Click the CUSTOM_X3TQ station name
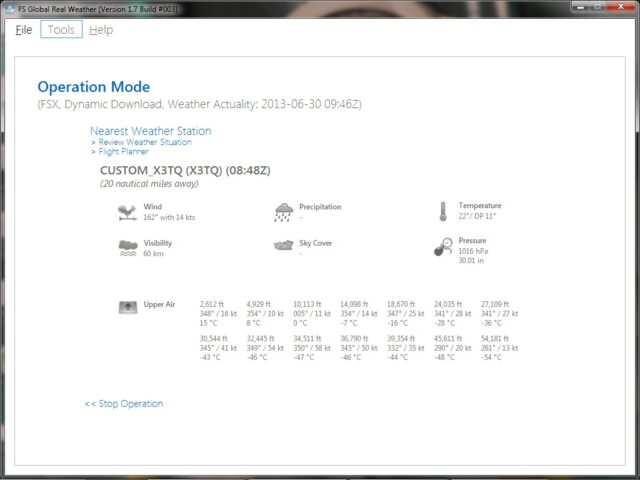 [185, 170]
